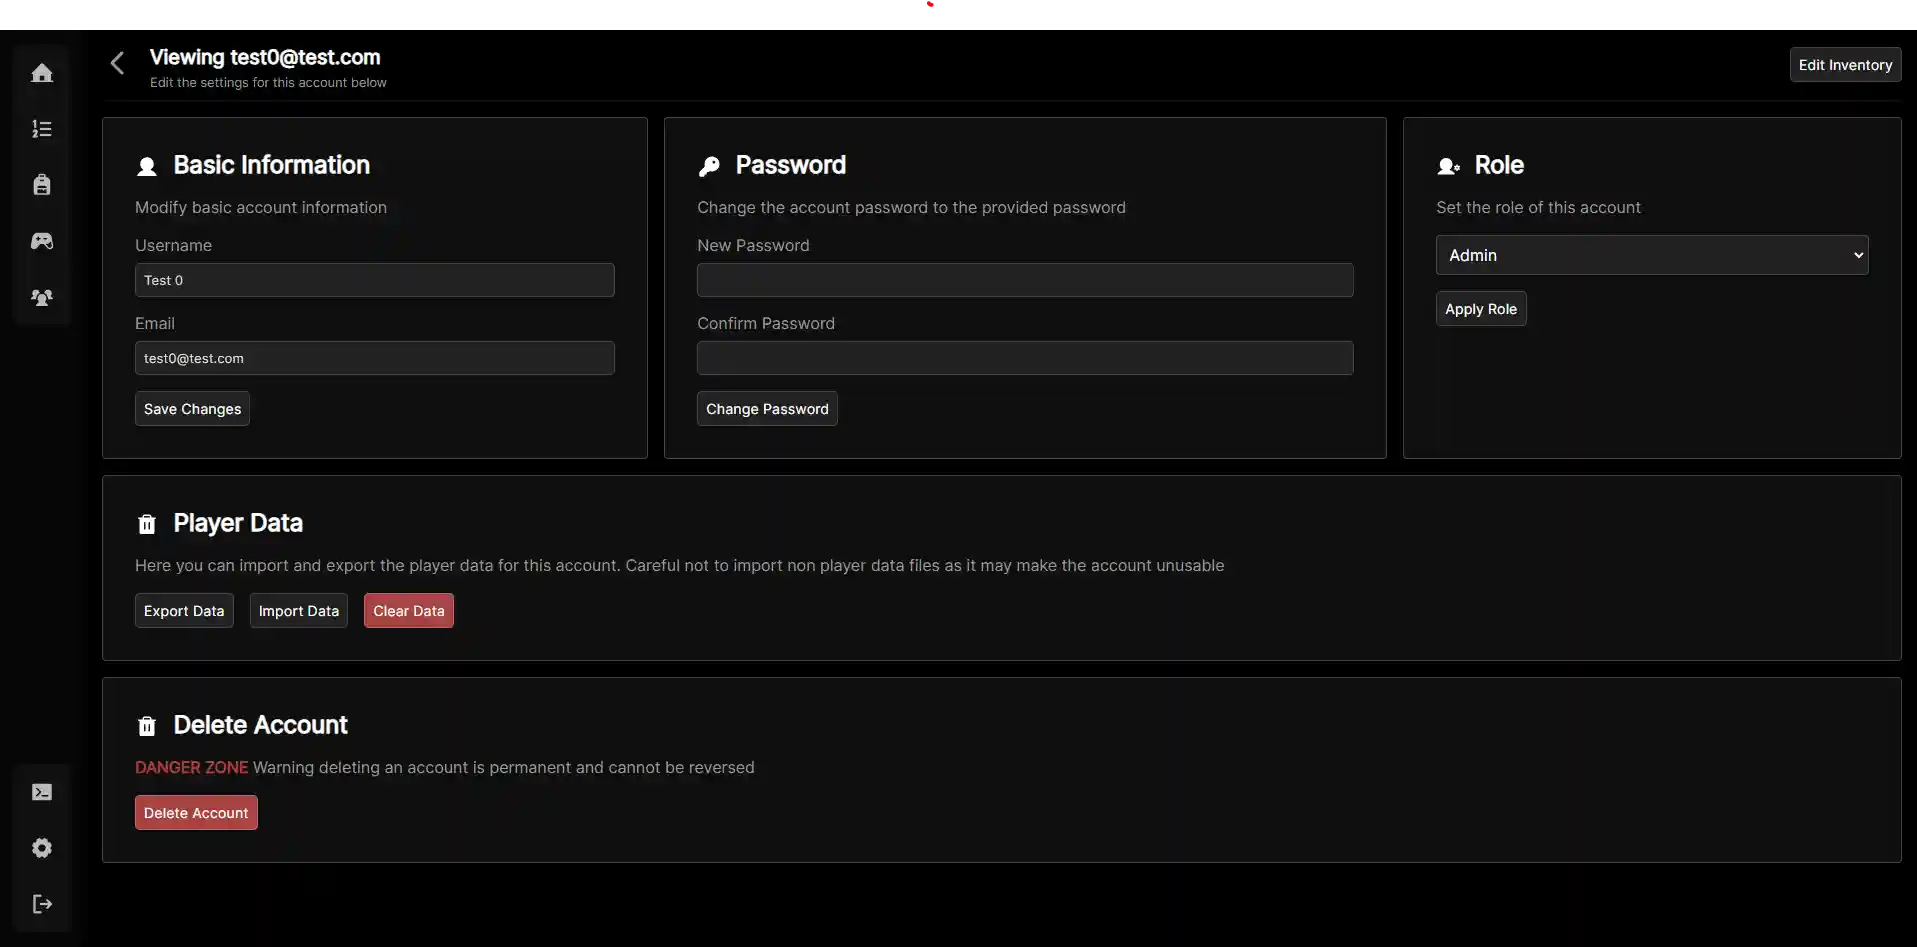Delete the account permanently
The width and height of the screenshot is (1917, 947).
(195, 812)
